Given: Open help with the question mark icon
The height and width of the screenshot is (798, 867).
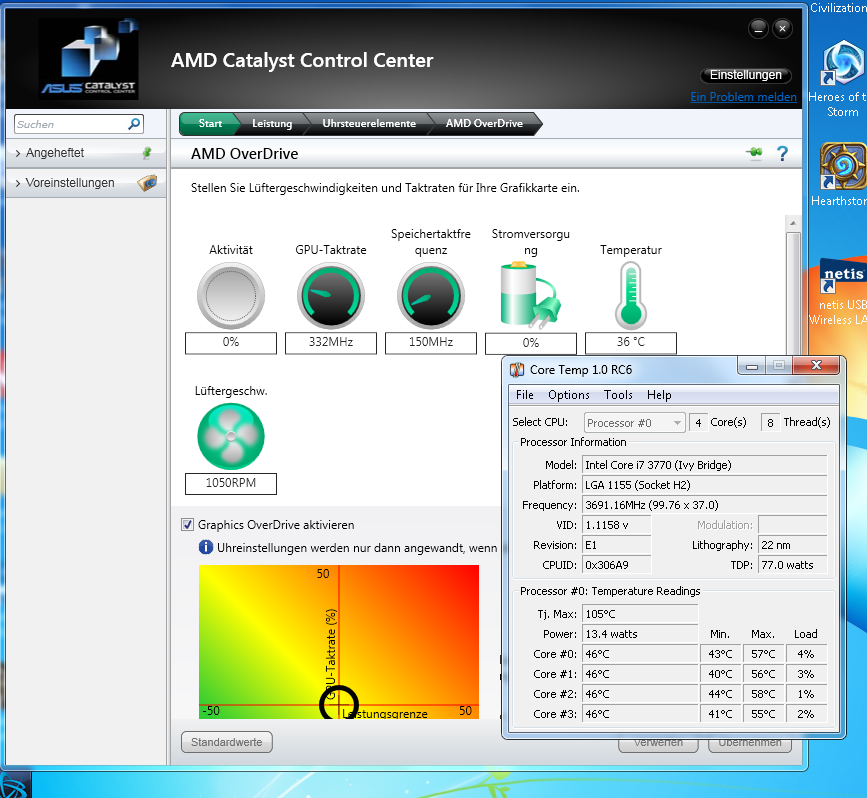Looking at the screenshot, I should click(x=782, y=153).
